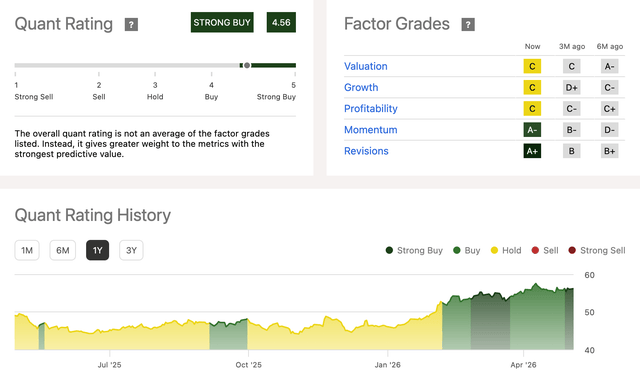Click Profitability 3M ago grade C-

(571, 109)
